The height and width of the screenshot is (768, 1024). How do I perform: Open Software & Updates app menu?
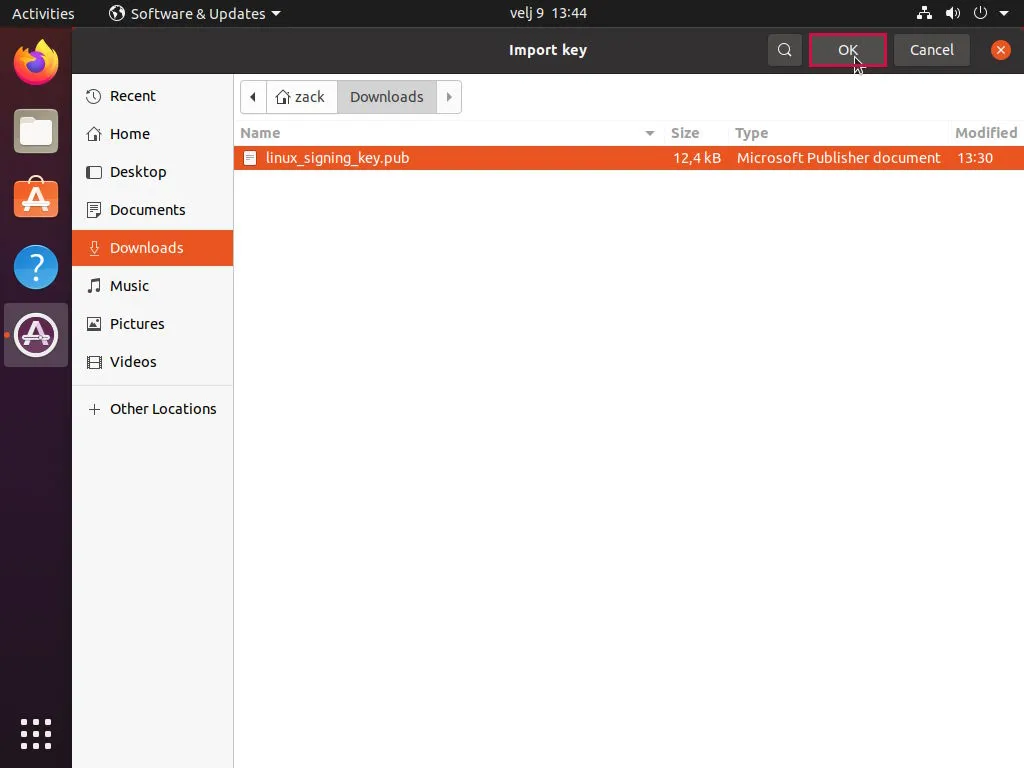click(195, 13)
